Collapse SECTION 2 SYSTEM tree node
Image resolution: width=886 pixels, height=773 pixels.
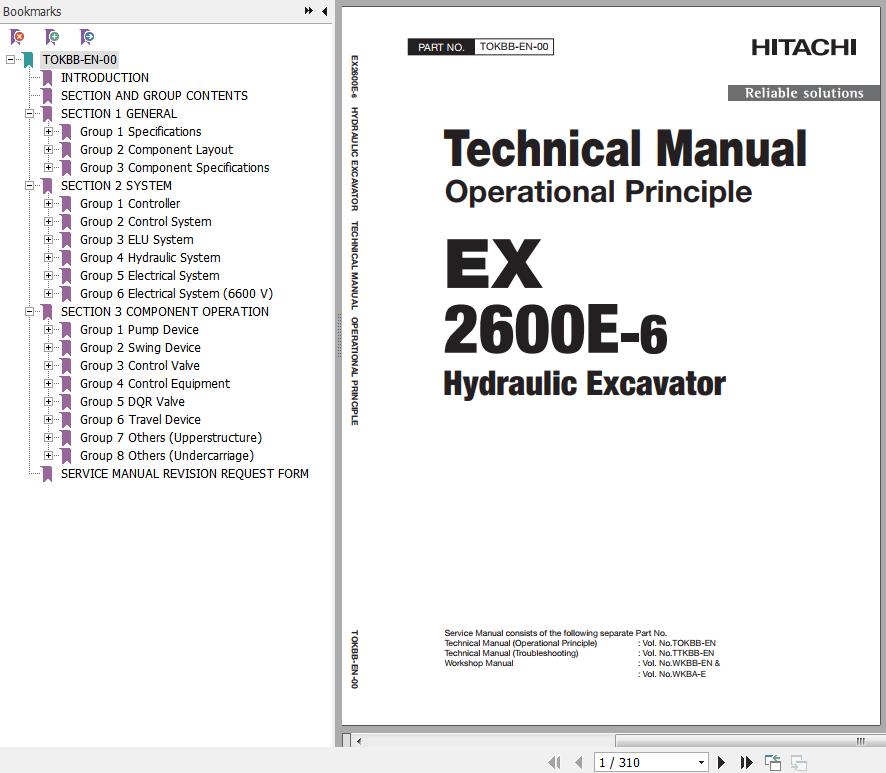coord(30,186)
